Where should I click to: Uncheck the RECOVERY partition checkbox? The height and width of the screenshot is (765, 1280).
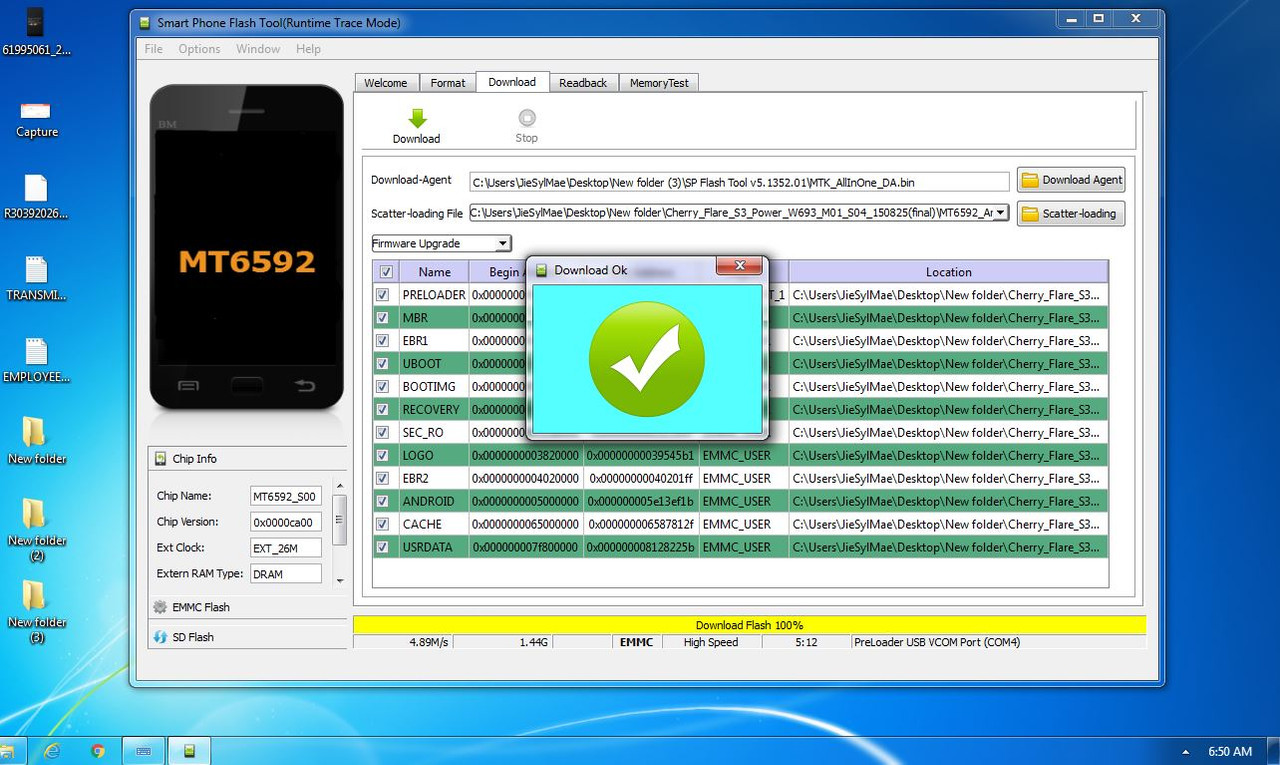pos(382,410)
